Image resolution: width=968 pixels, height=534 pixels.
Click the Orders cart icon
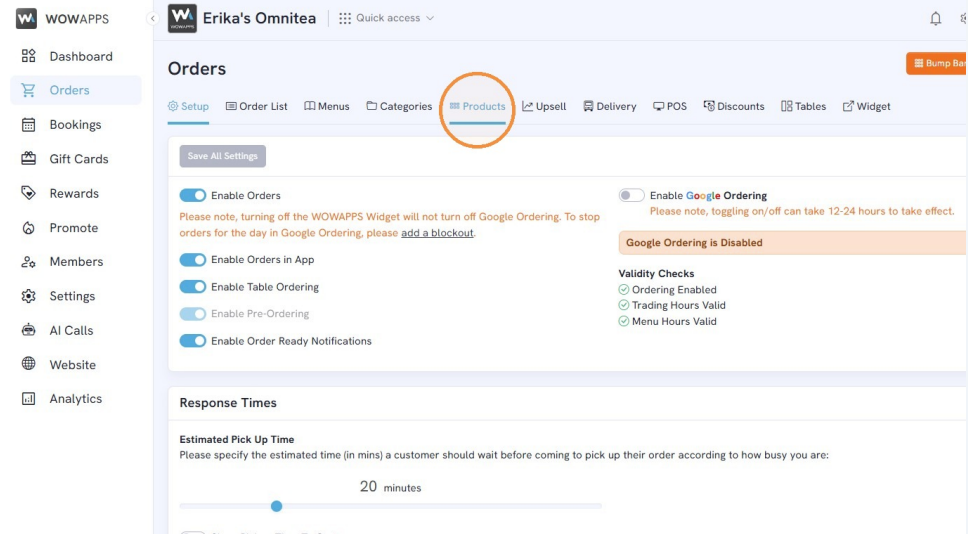point(28,90)
